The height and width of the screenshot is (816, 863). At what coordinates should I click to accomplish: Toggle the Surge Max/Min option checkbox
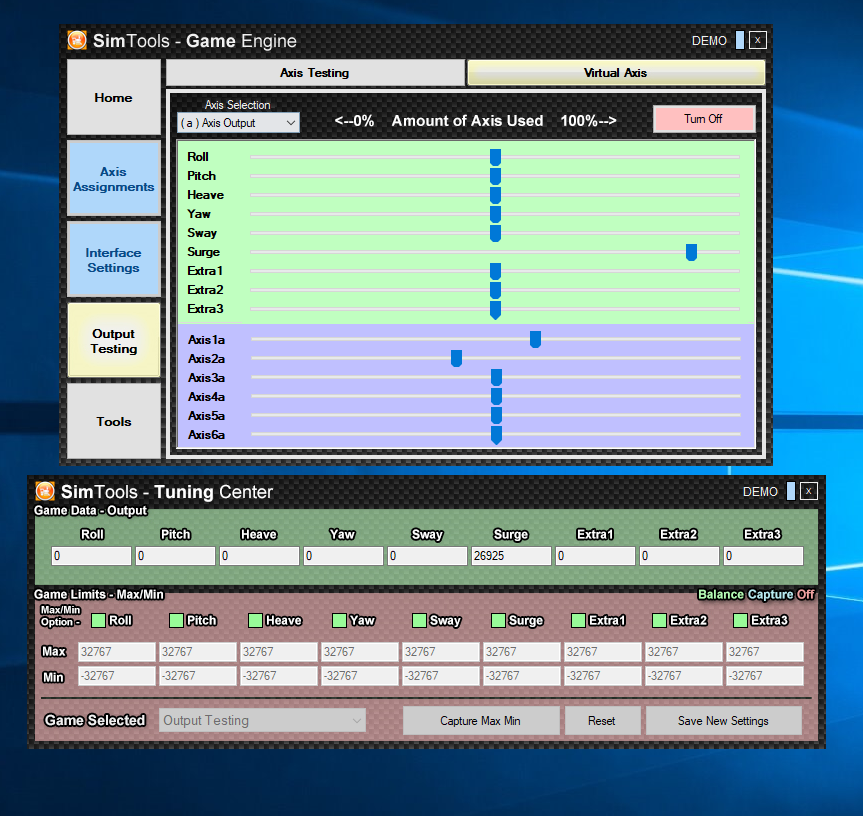(498, 620)
